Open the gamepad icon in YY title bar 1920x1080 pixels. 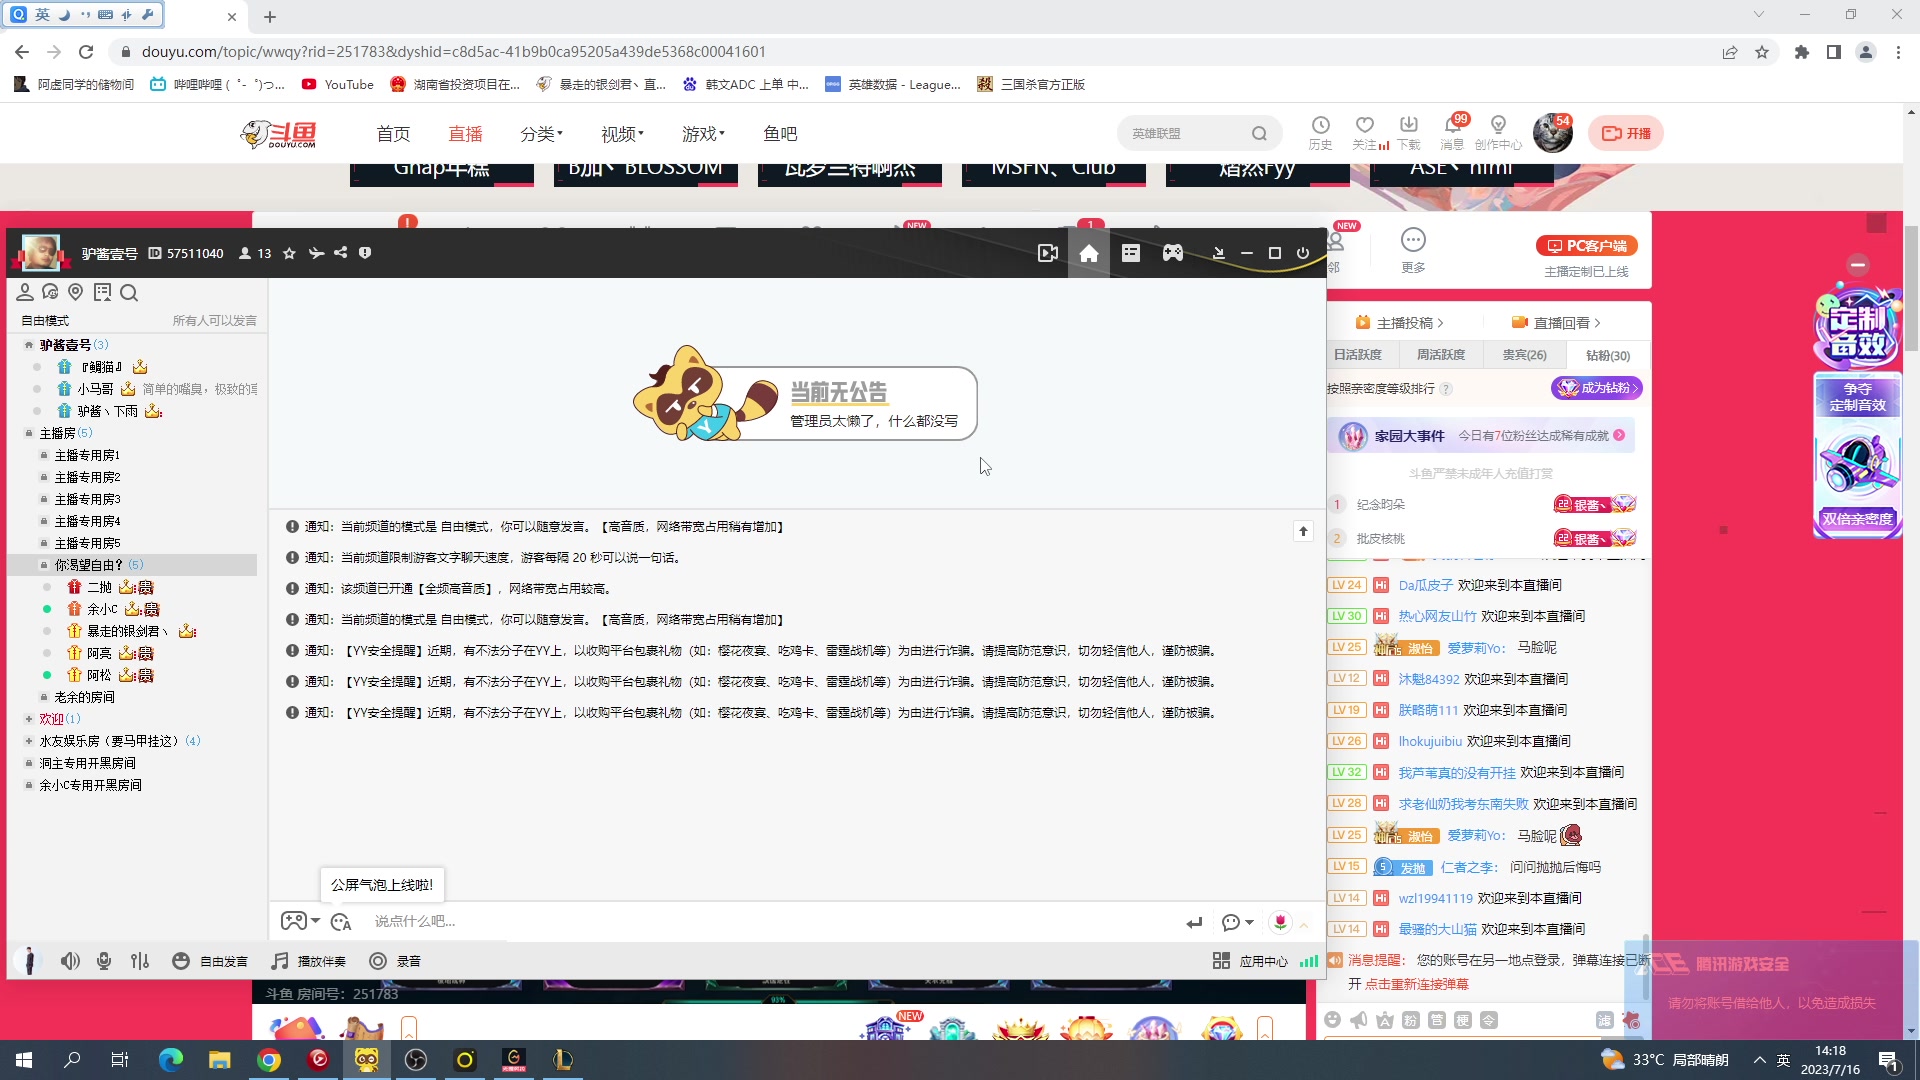point(1172,254)
